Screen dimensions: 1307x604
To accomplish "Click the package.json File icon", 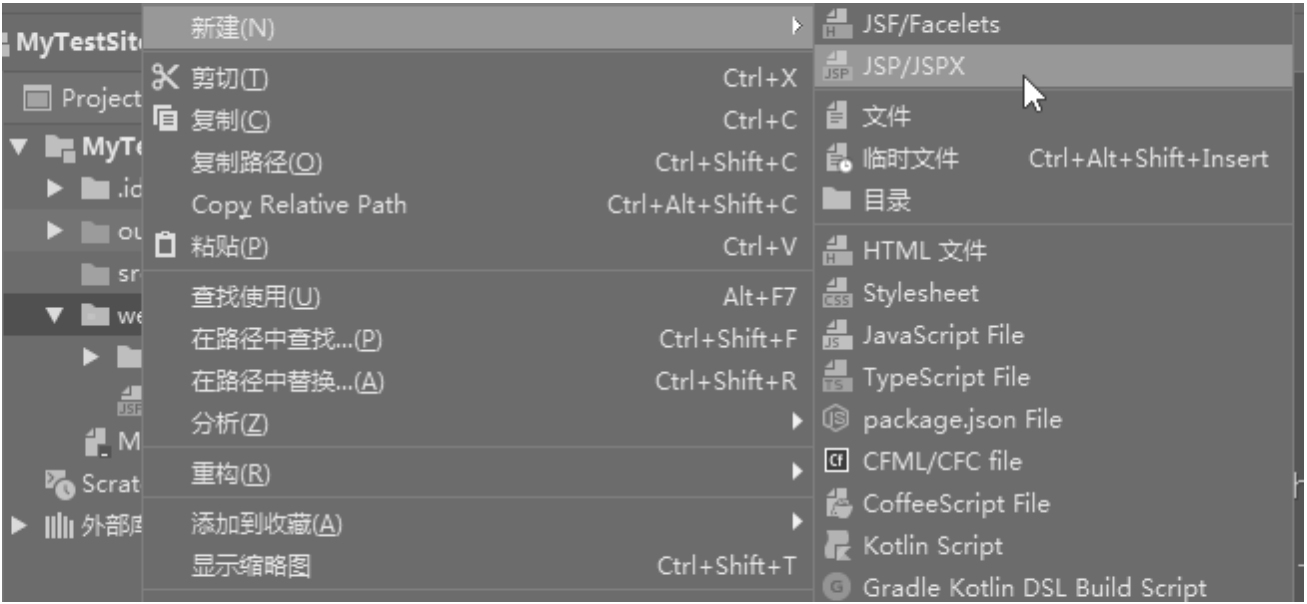I will click(836, 420).
